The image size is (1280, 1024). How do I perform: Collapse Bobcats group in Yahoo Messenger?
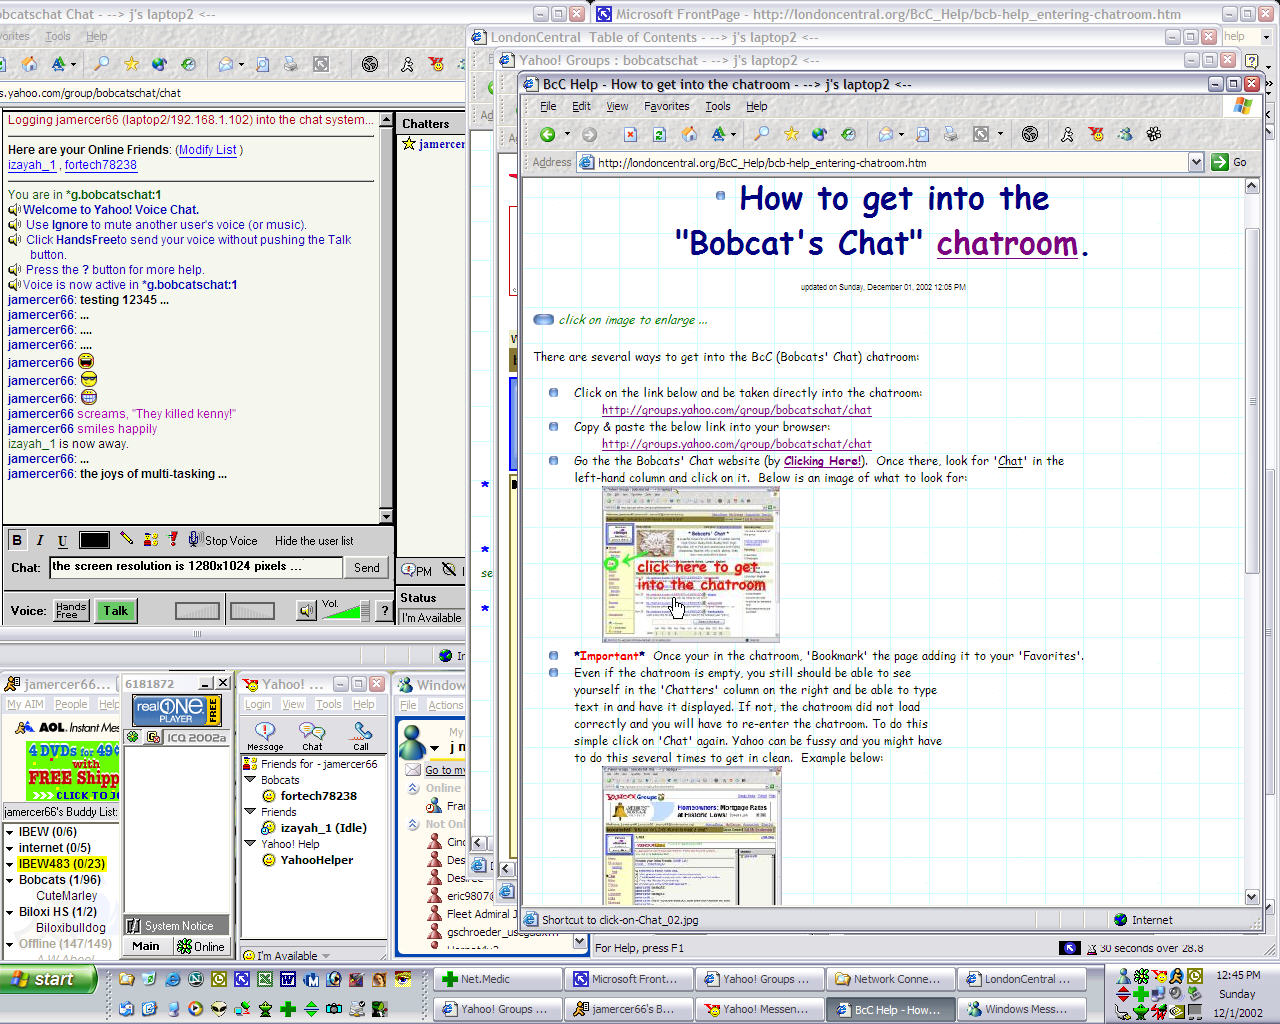(251, 780)
